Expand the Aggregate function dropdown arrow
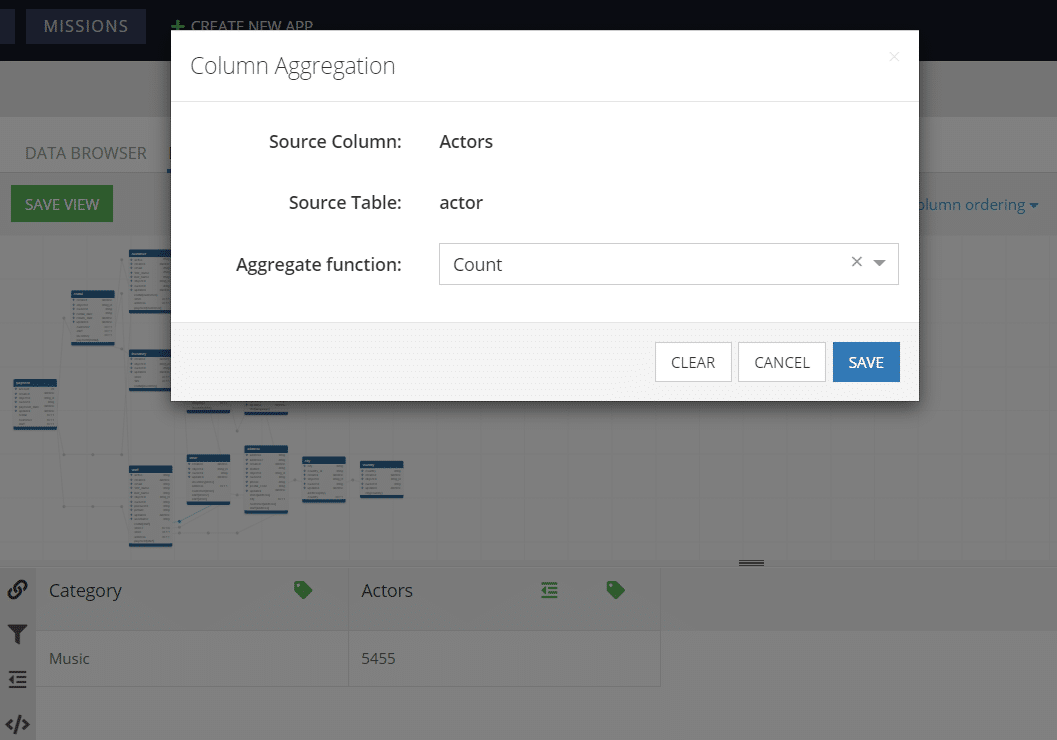 point(880,263)
